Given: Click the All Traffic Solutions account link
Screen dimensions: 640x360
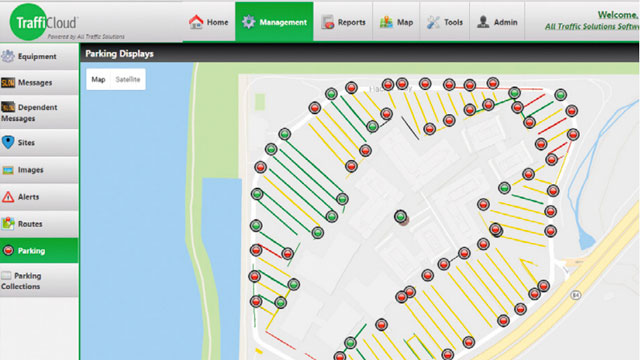Looking at the screenshot, I should [592, 27].
